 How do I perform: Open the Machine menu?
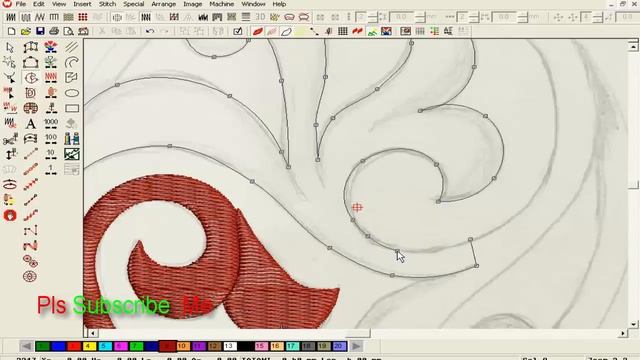(x=222, y=4)
